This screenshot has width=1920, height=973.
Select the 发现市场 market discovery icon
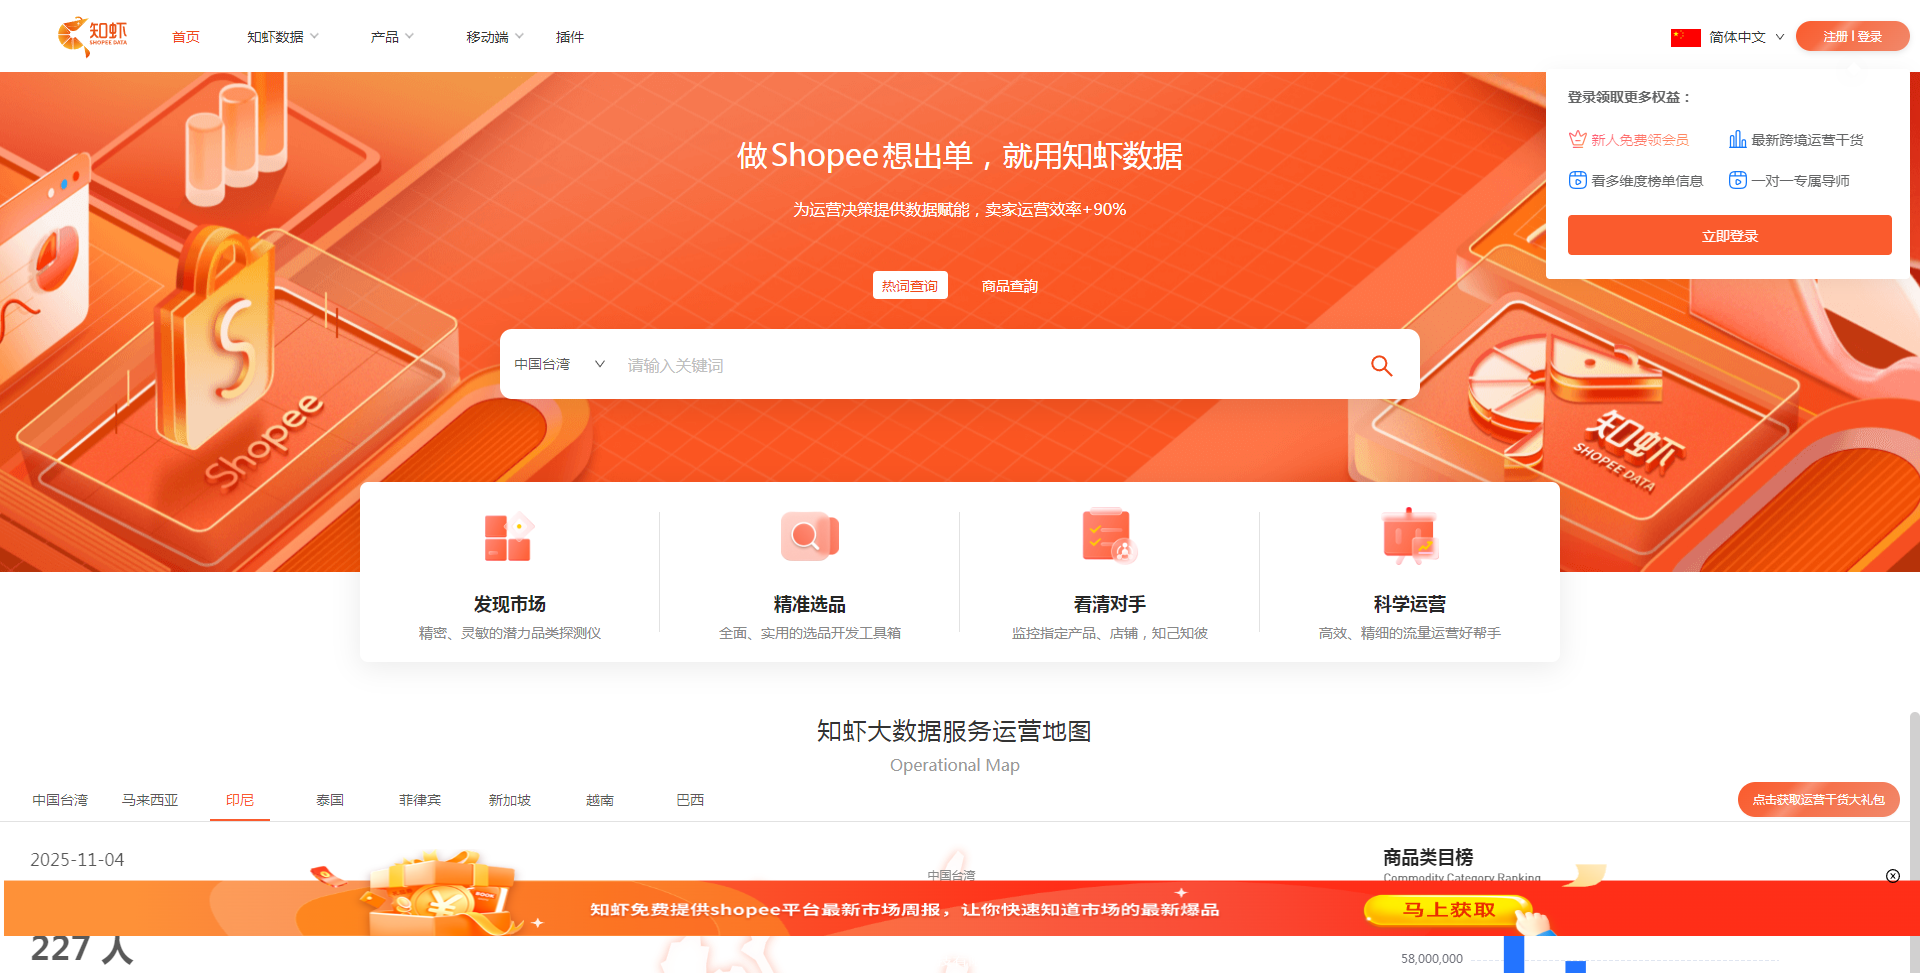[x=508, y=537]
